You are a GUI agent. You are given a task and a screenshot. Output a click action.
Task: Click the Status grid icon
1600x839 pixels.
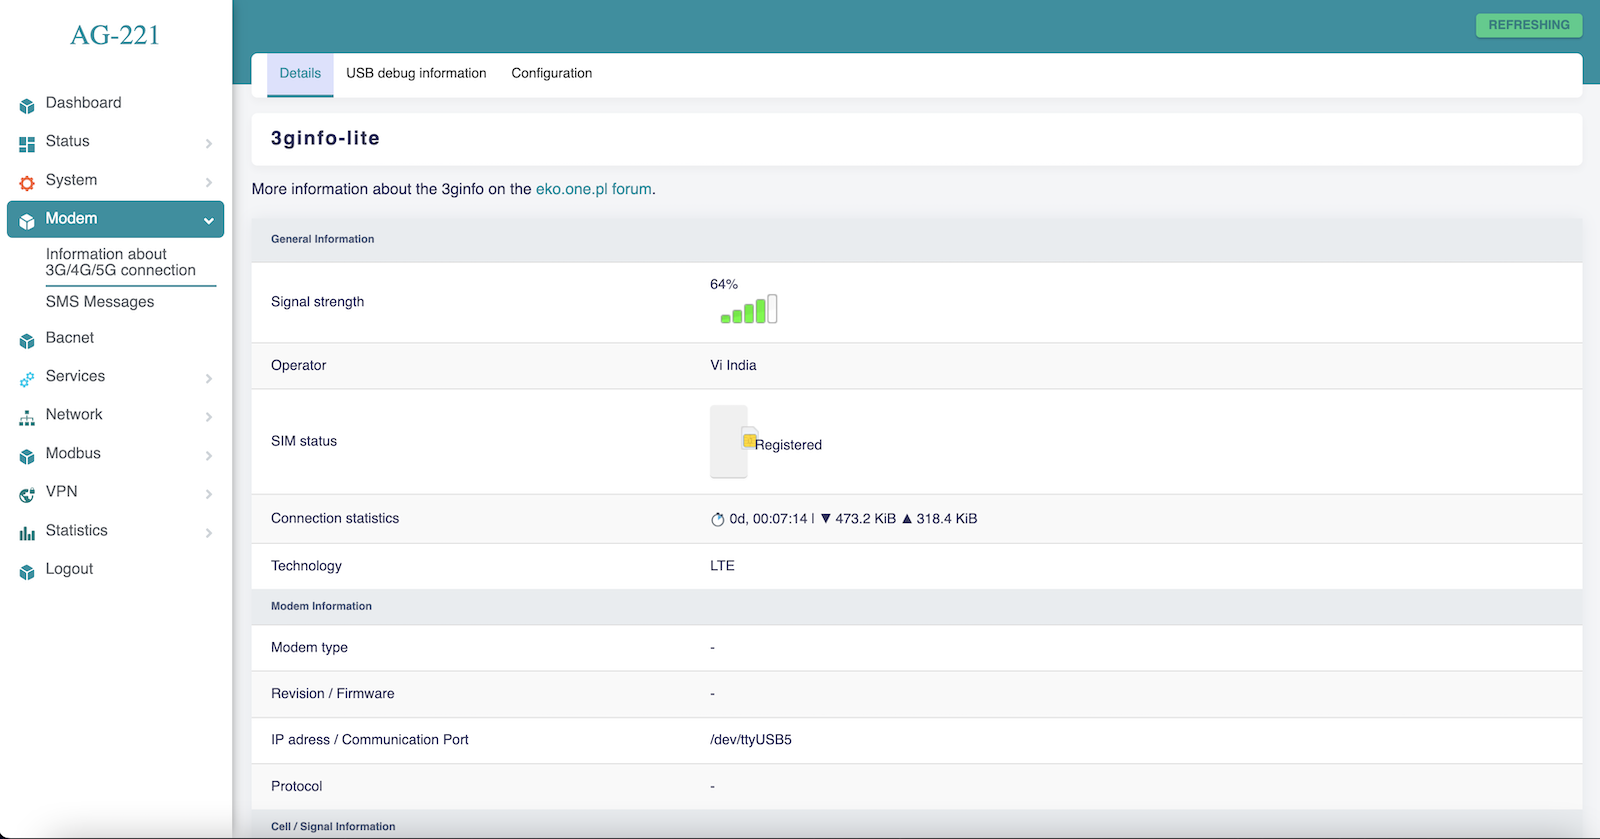point(27,144)
